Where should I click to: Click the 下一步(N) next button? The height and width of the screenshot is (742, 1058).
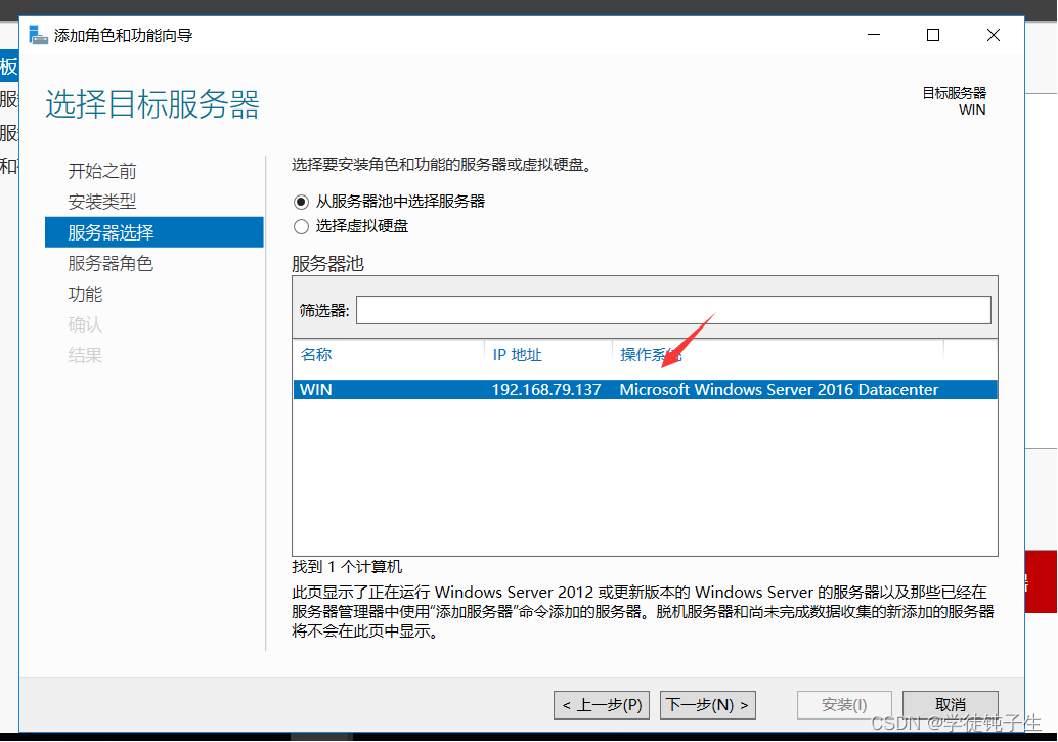(708, 706)
